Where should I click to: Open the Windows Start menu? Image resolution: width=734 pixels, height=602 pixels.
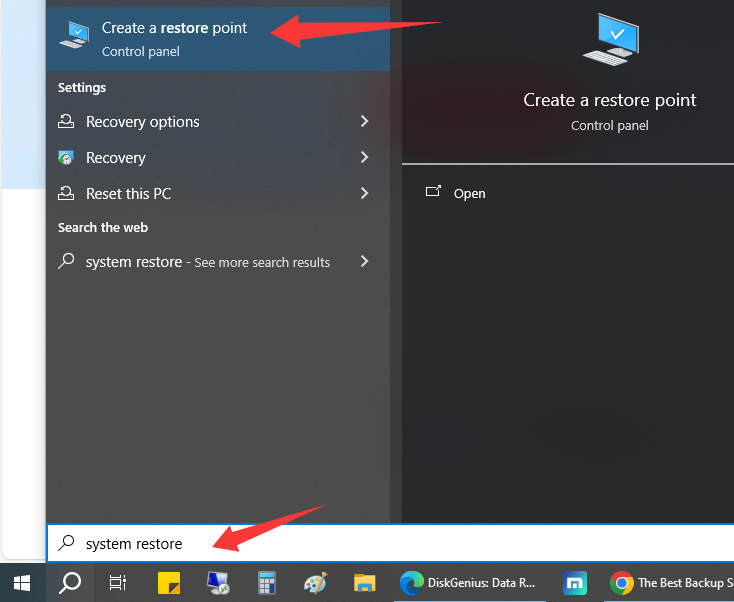(x=21, y=582)
